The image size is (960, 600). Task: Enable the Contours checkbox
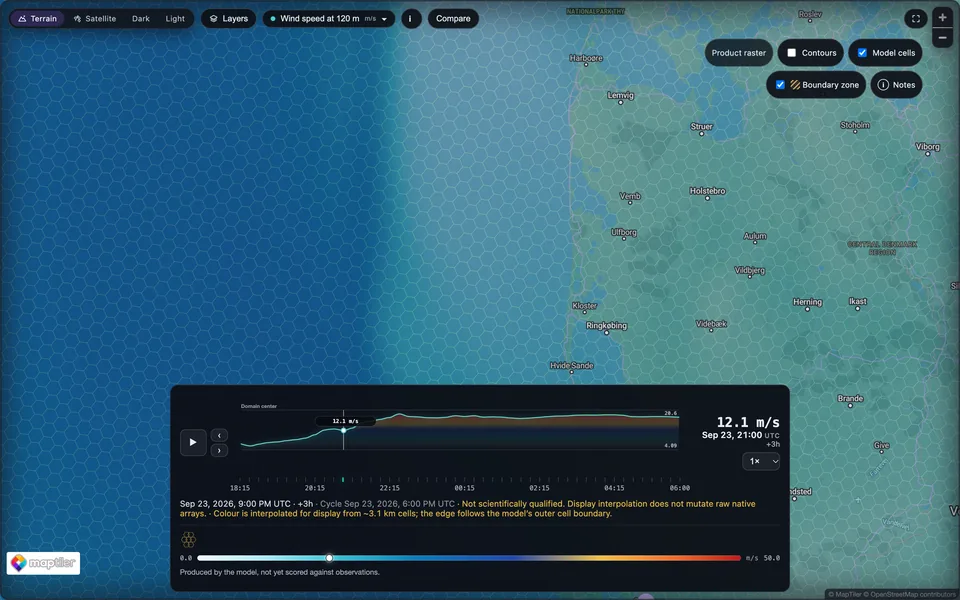(792, 53)
